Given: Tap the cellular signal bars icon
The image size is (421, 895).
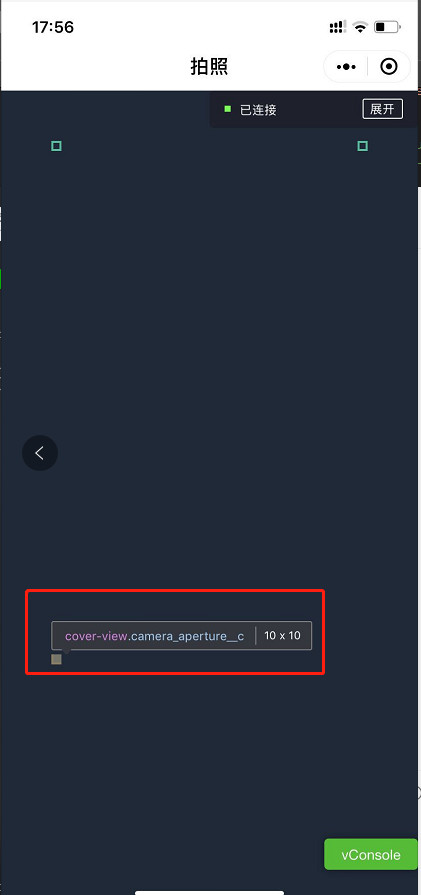Looking at the screenshot, I should coord(338,27).
